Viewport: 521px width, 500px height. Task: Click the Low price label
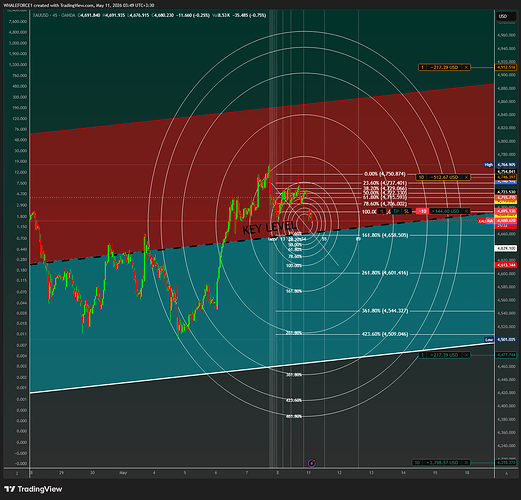(x=489, y=340)
